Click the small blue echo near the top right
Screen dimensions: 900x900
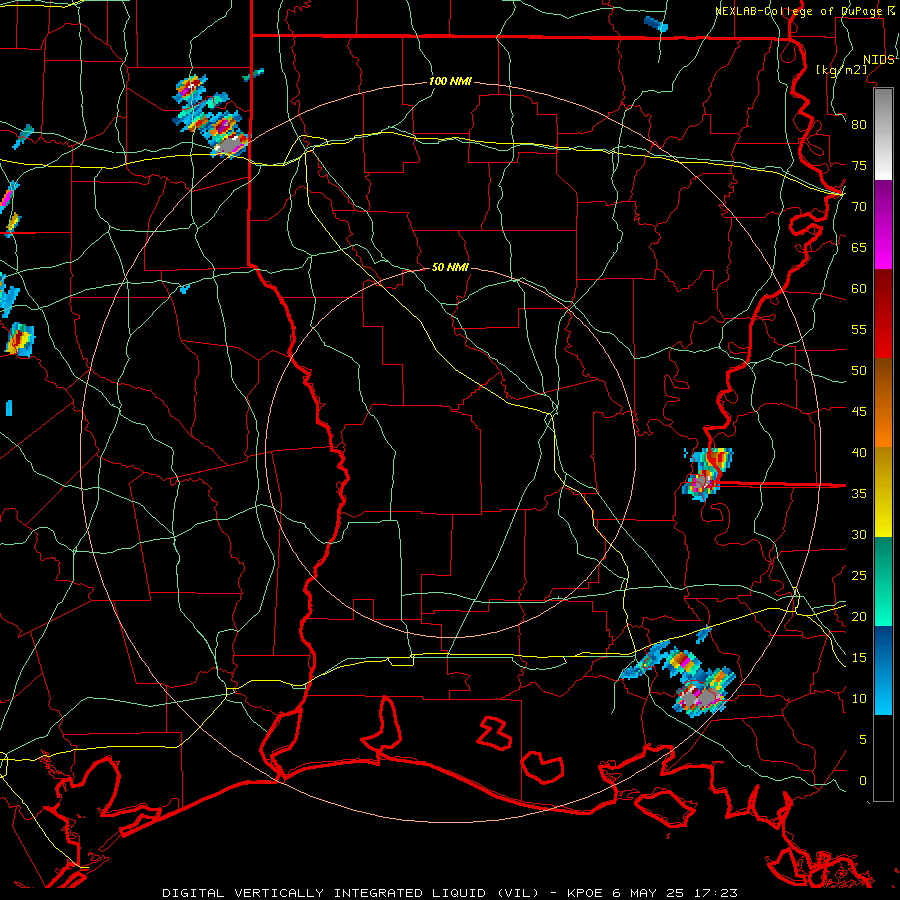[655, 24]
